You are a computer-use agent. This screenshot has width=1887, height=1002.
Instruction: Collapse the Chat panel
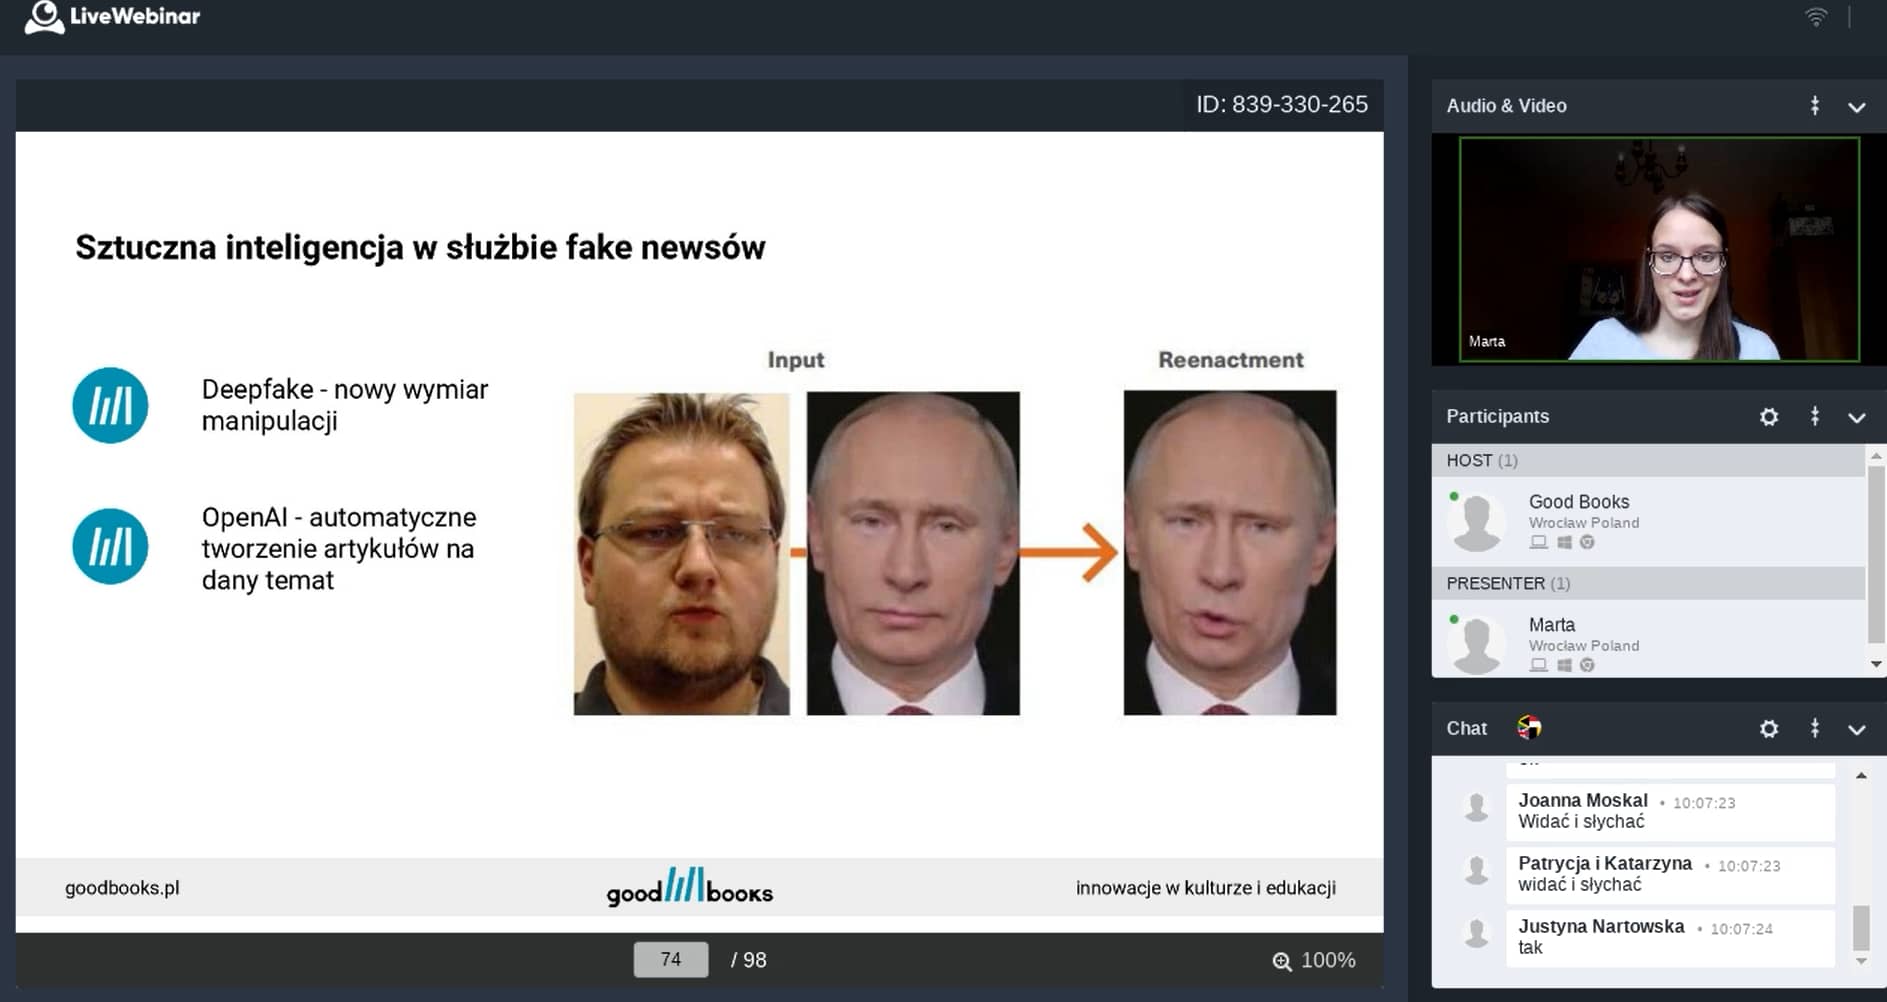[x=1857, y=730]
